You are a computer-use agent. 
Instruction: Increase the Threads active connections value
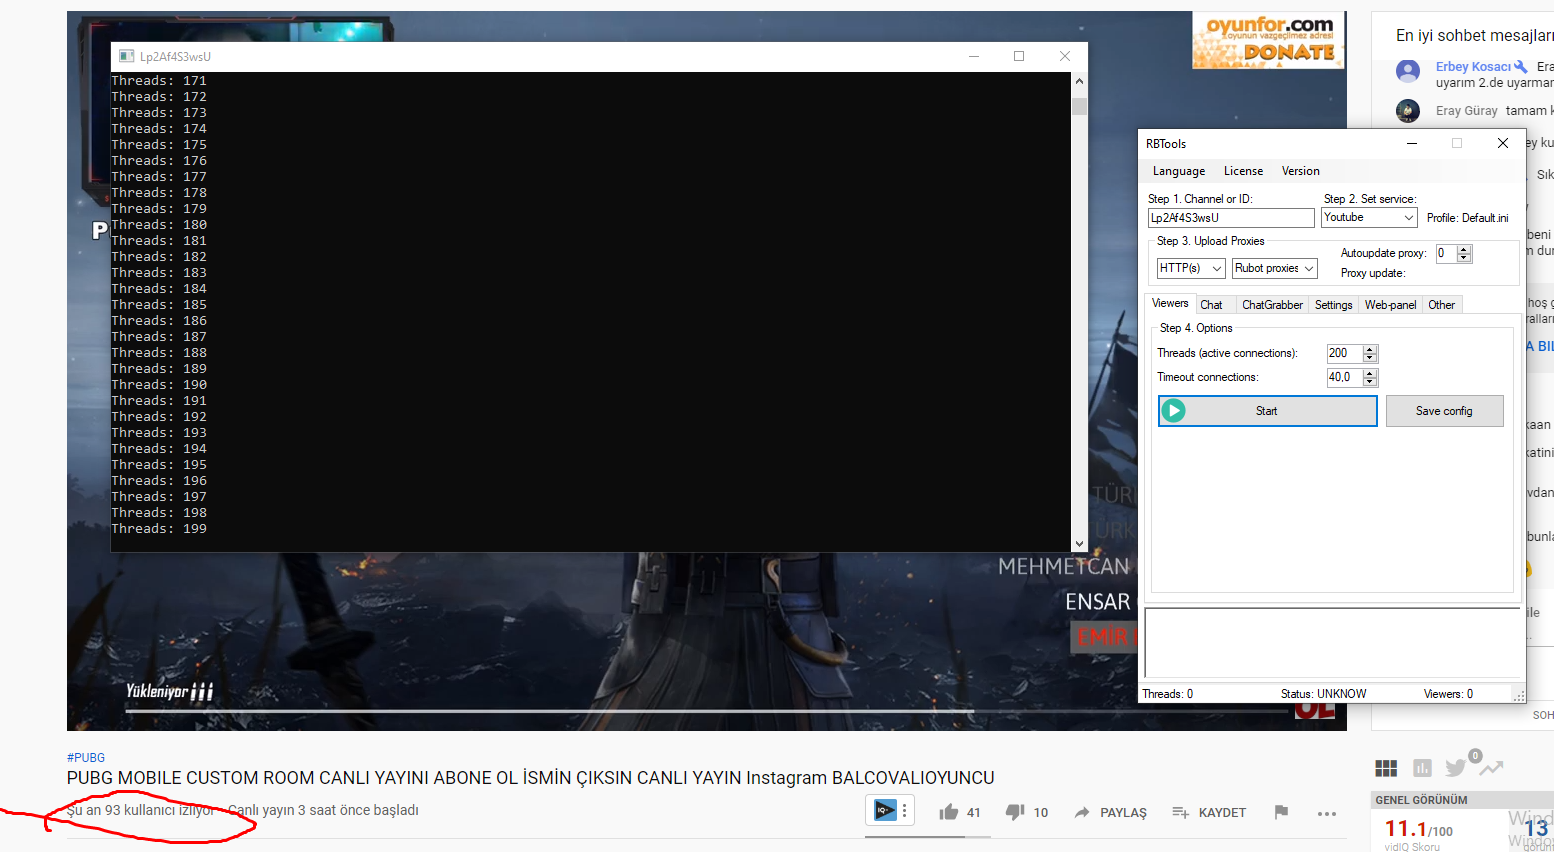(1370, 349)
